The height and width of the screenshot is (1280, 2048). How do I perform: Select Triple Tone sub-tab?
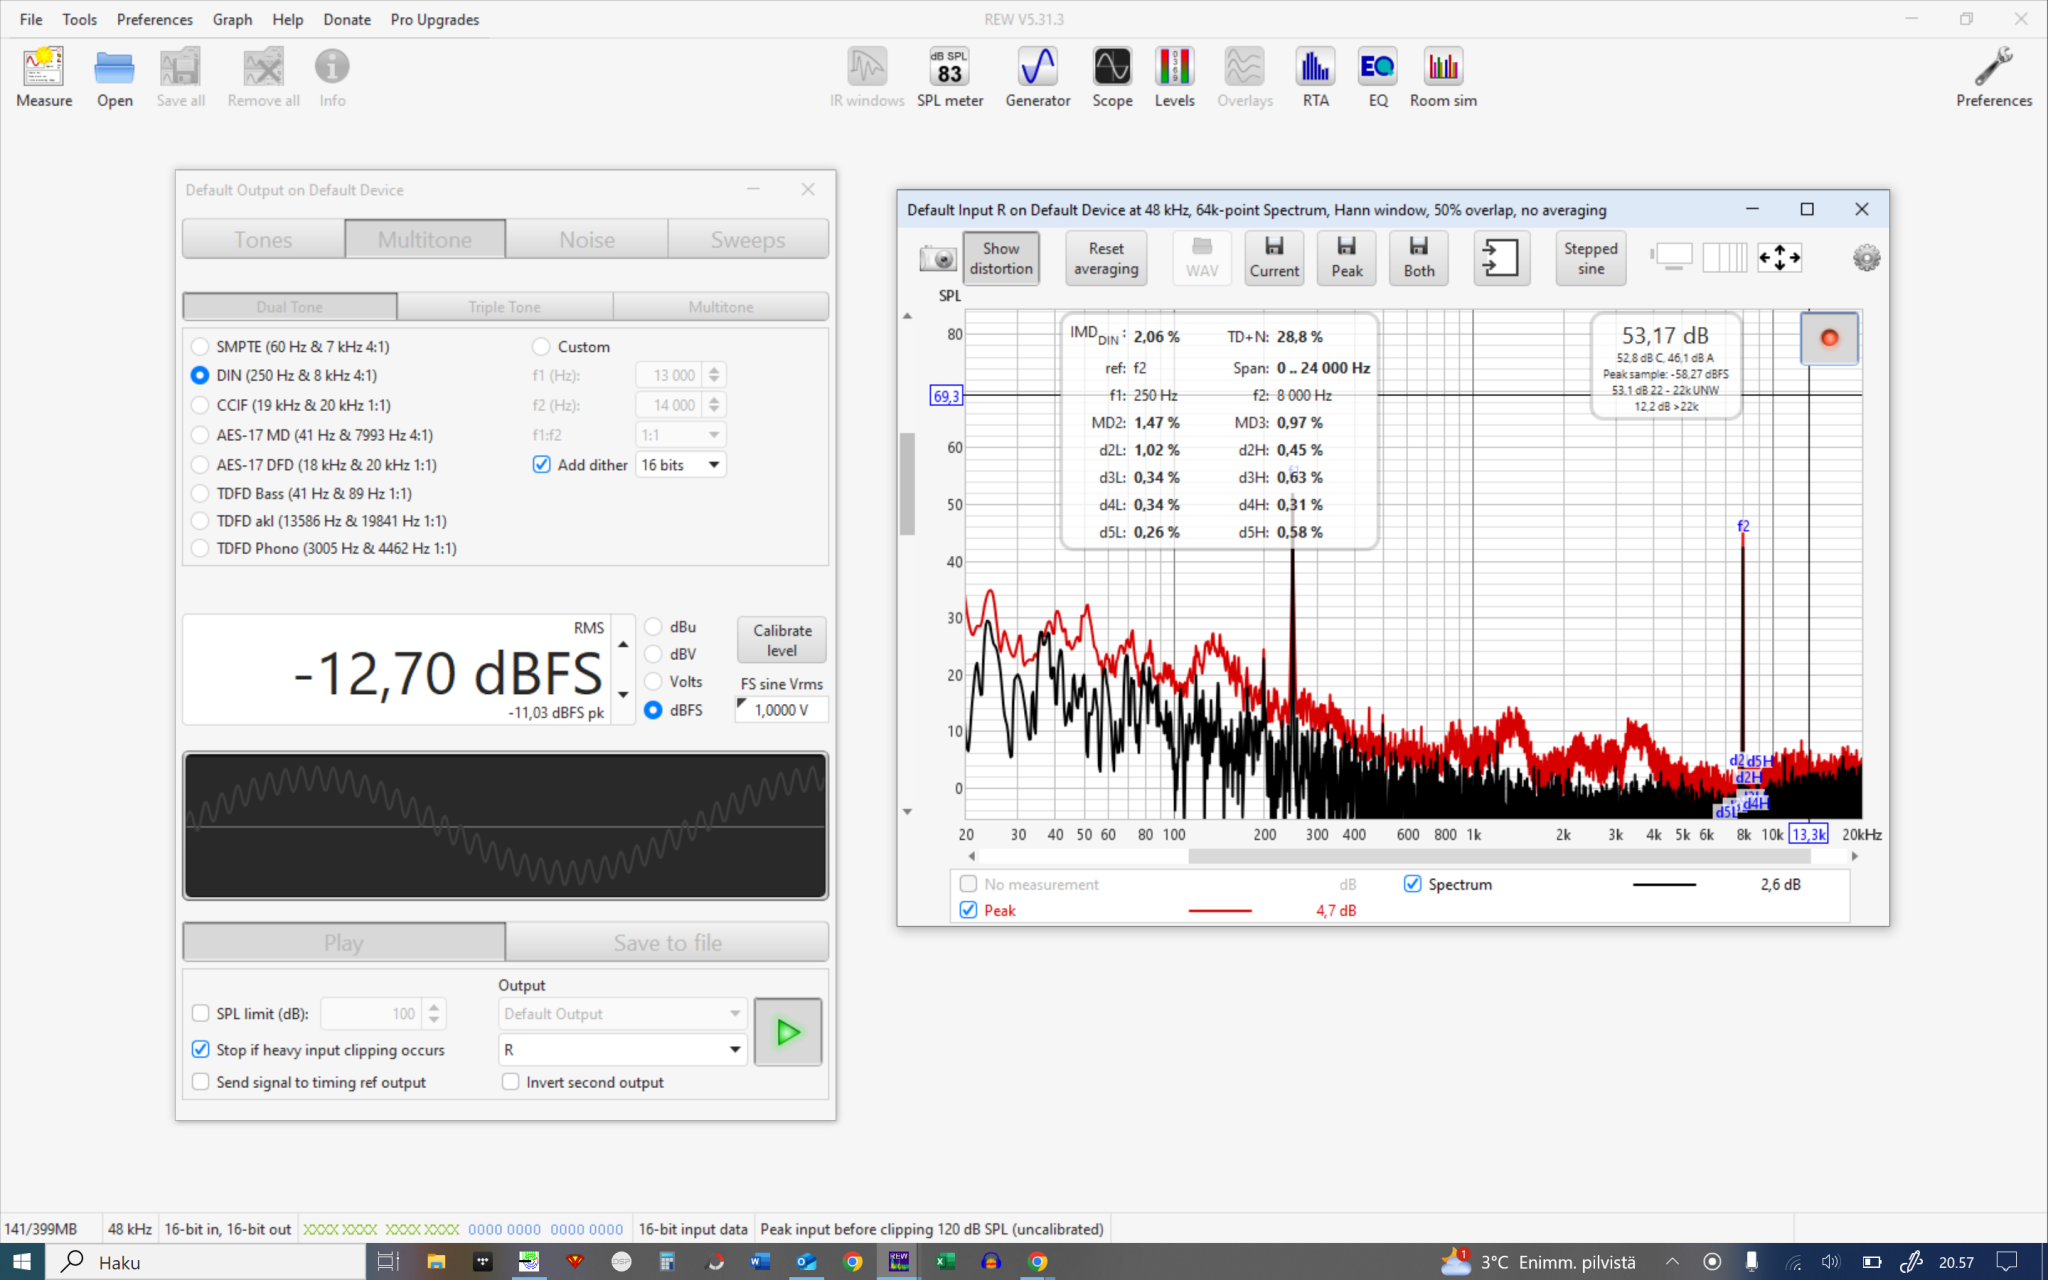[x=505, y=307]
